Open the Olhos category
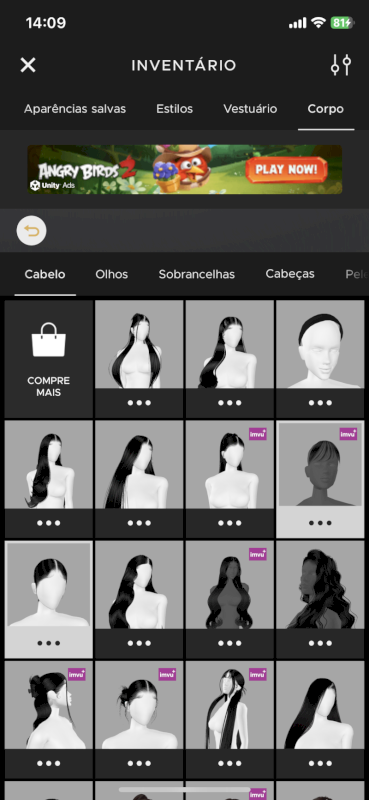 (112, 274)
